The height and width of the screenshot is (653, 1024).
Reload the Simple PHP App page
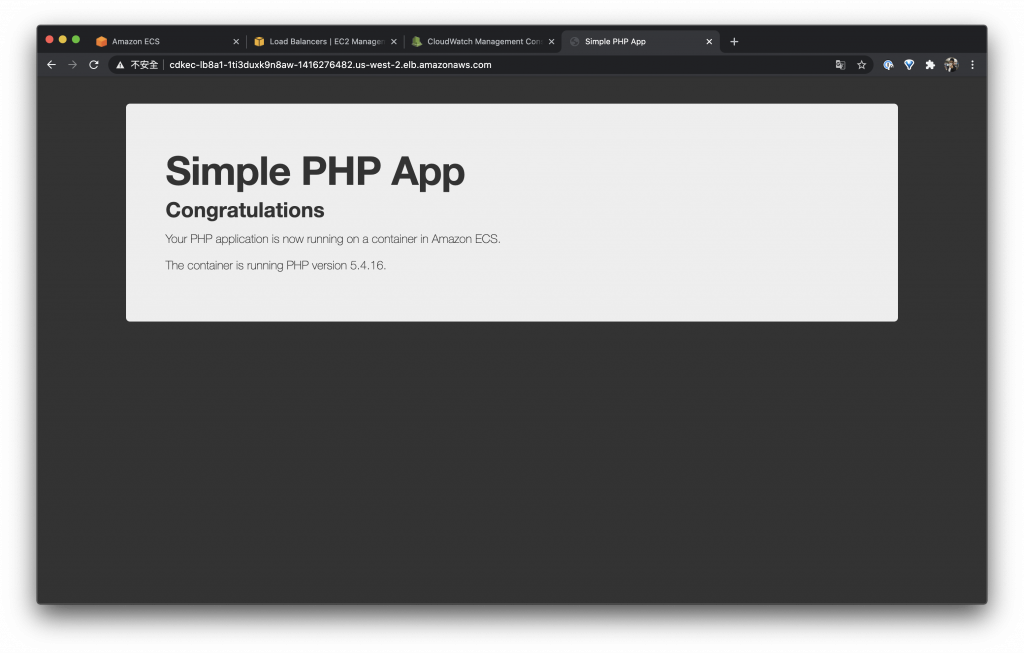(94, 65)
